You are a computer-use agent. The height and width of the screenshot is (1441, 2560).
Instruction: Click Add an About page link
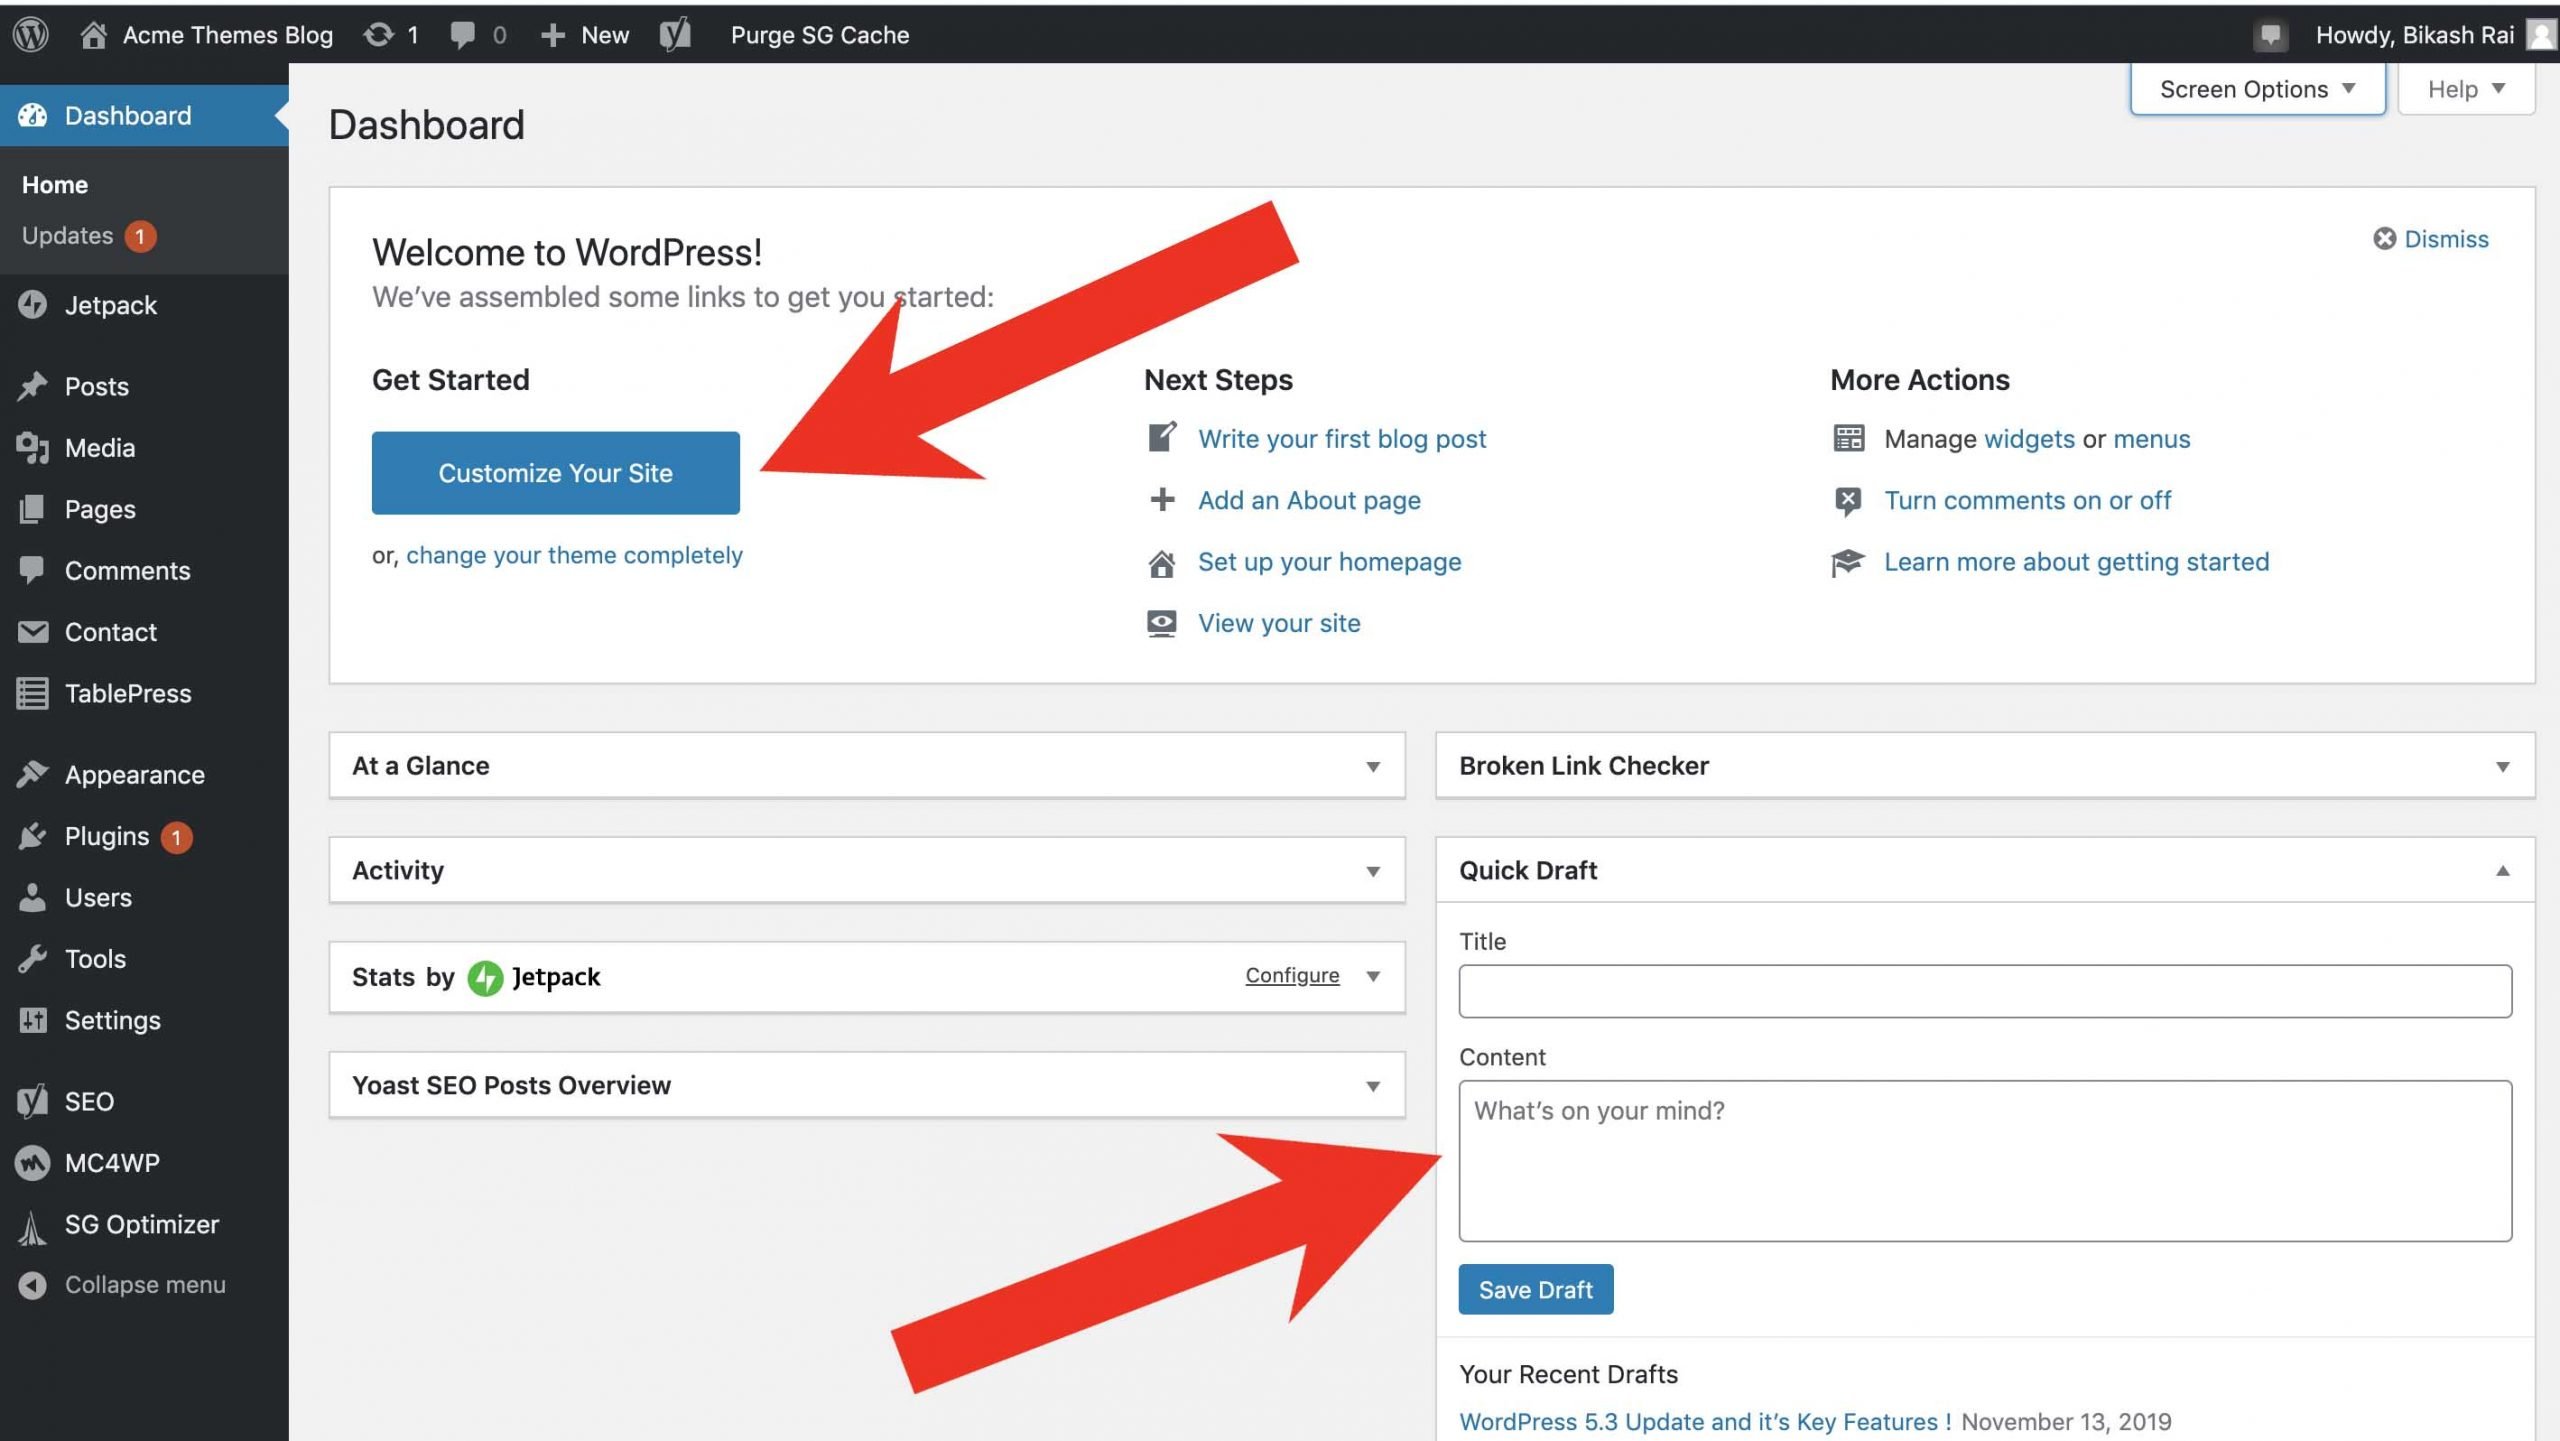click(x=1309, y=500)
